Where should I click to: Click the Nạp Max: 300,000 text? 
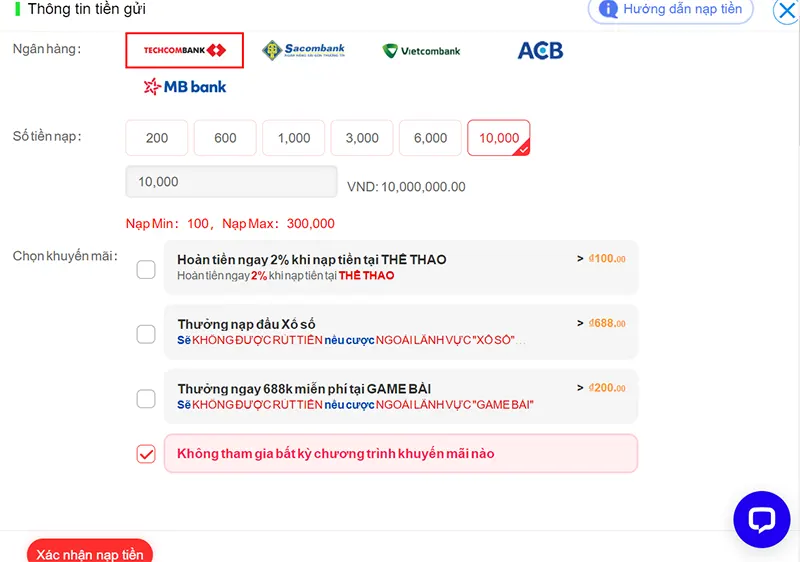coord(278,223)
